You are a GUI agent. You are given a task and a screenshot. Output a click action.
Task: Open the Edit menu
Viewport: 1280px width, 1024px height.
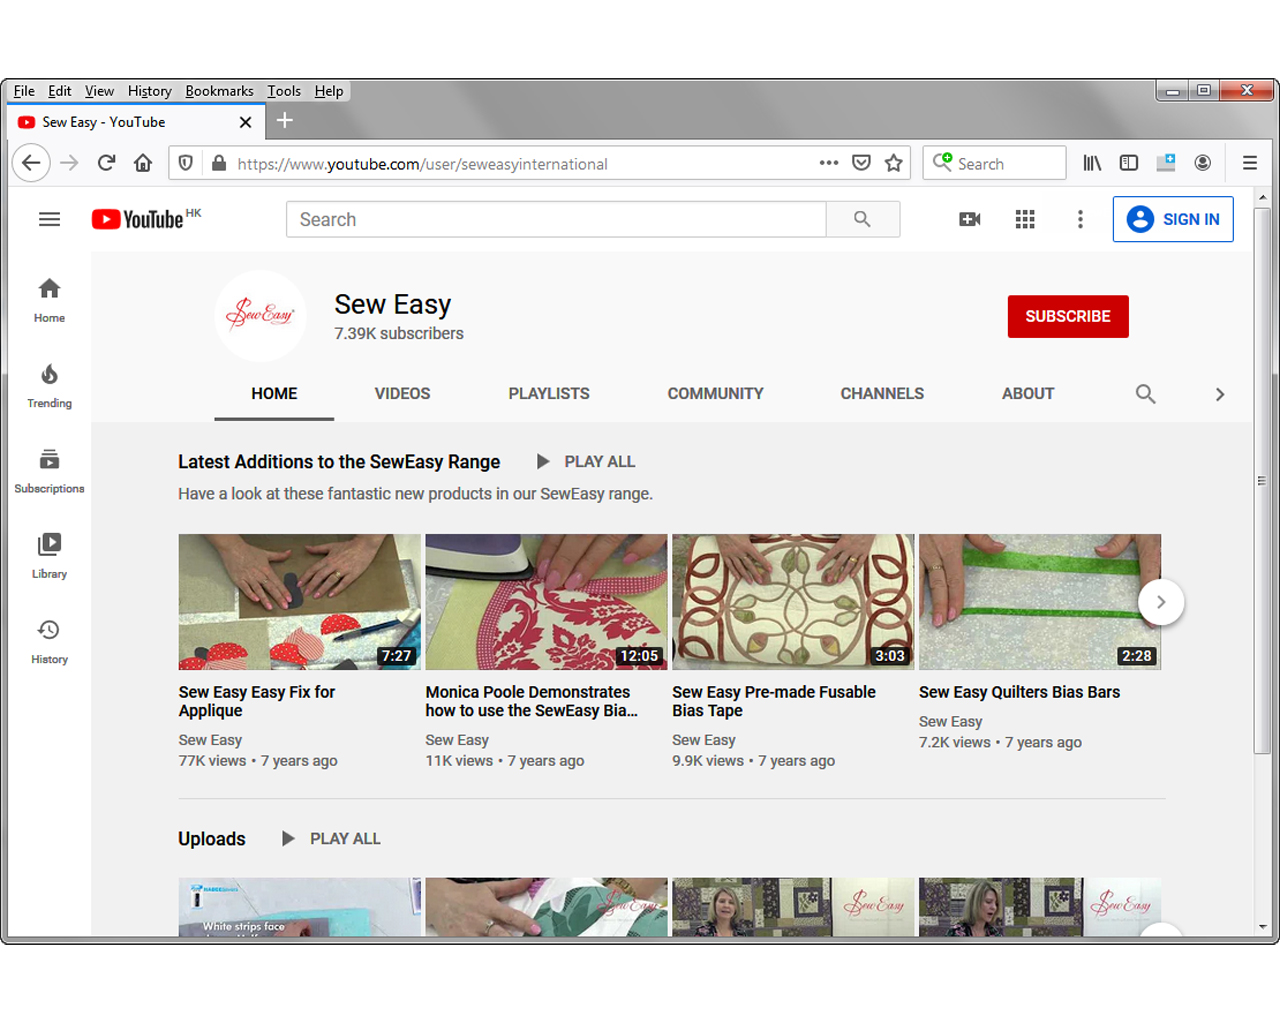[x=60, y=91]
